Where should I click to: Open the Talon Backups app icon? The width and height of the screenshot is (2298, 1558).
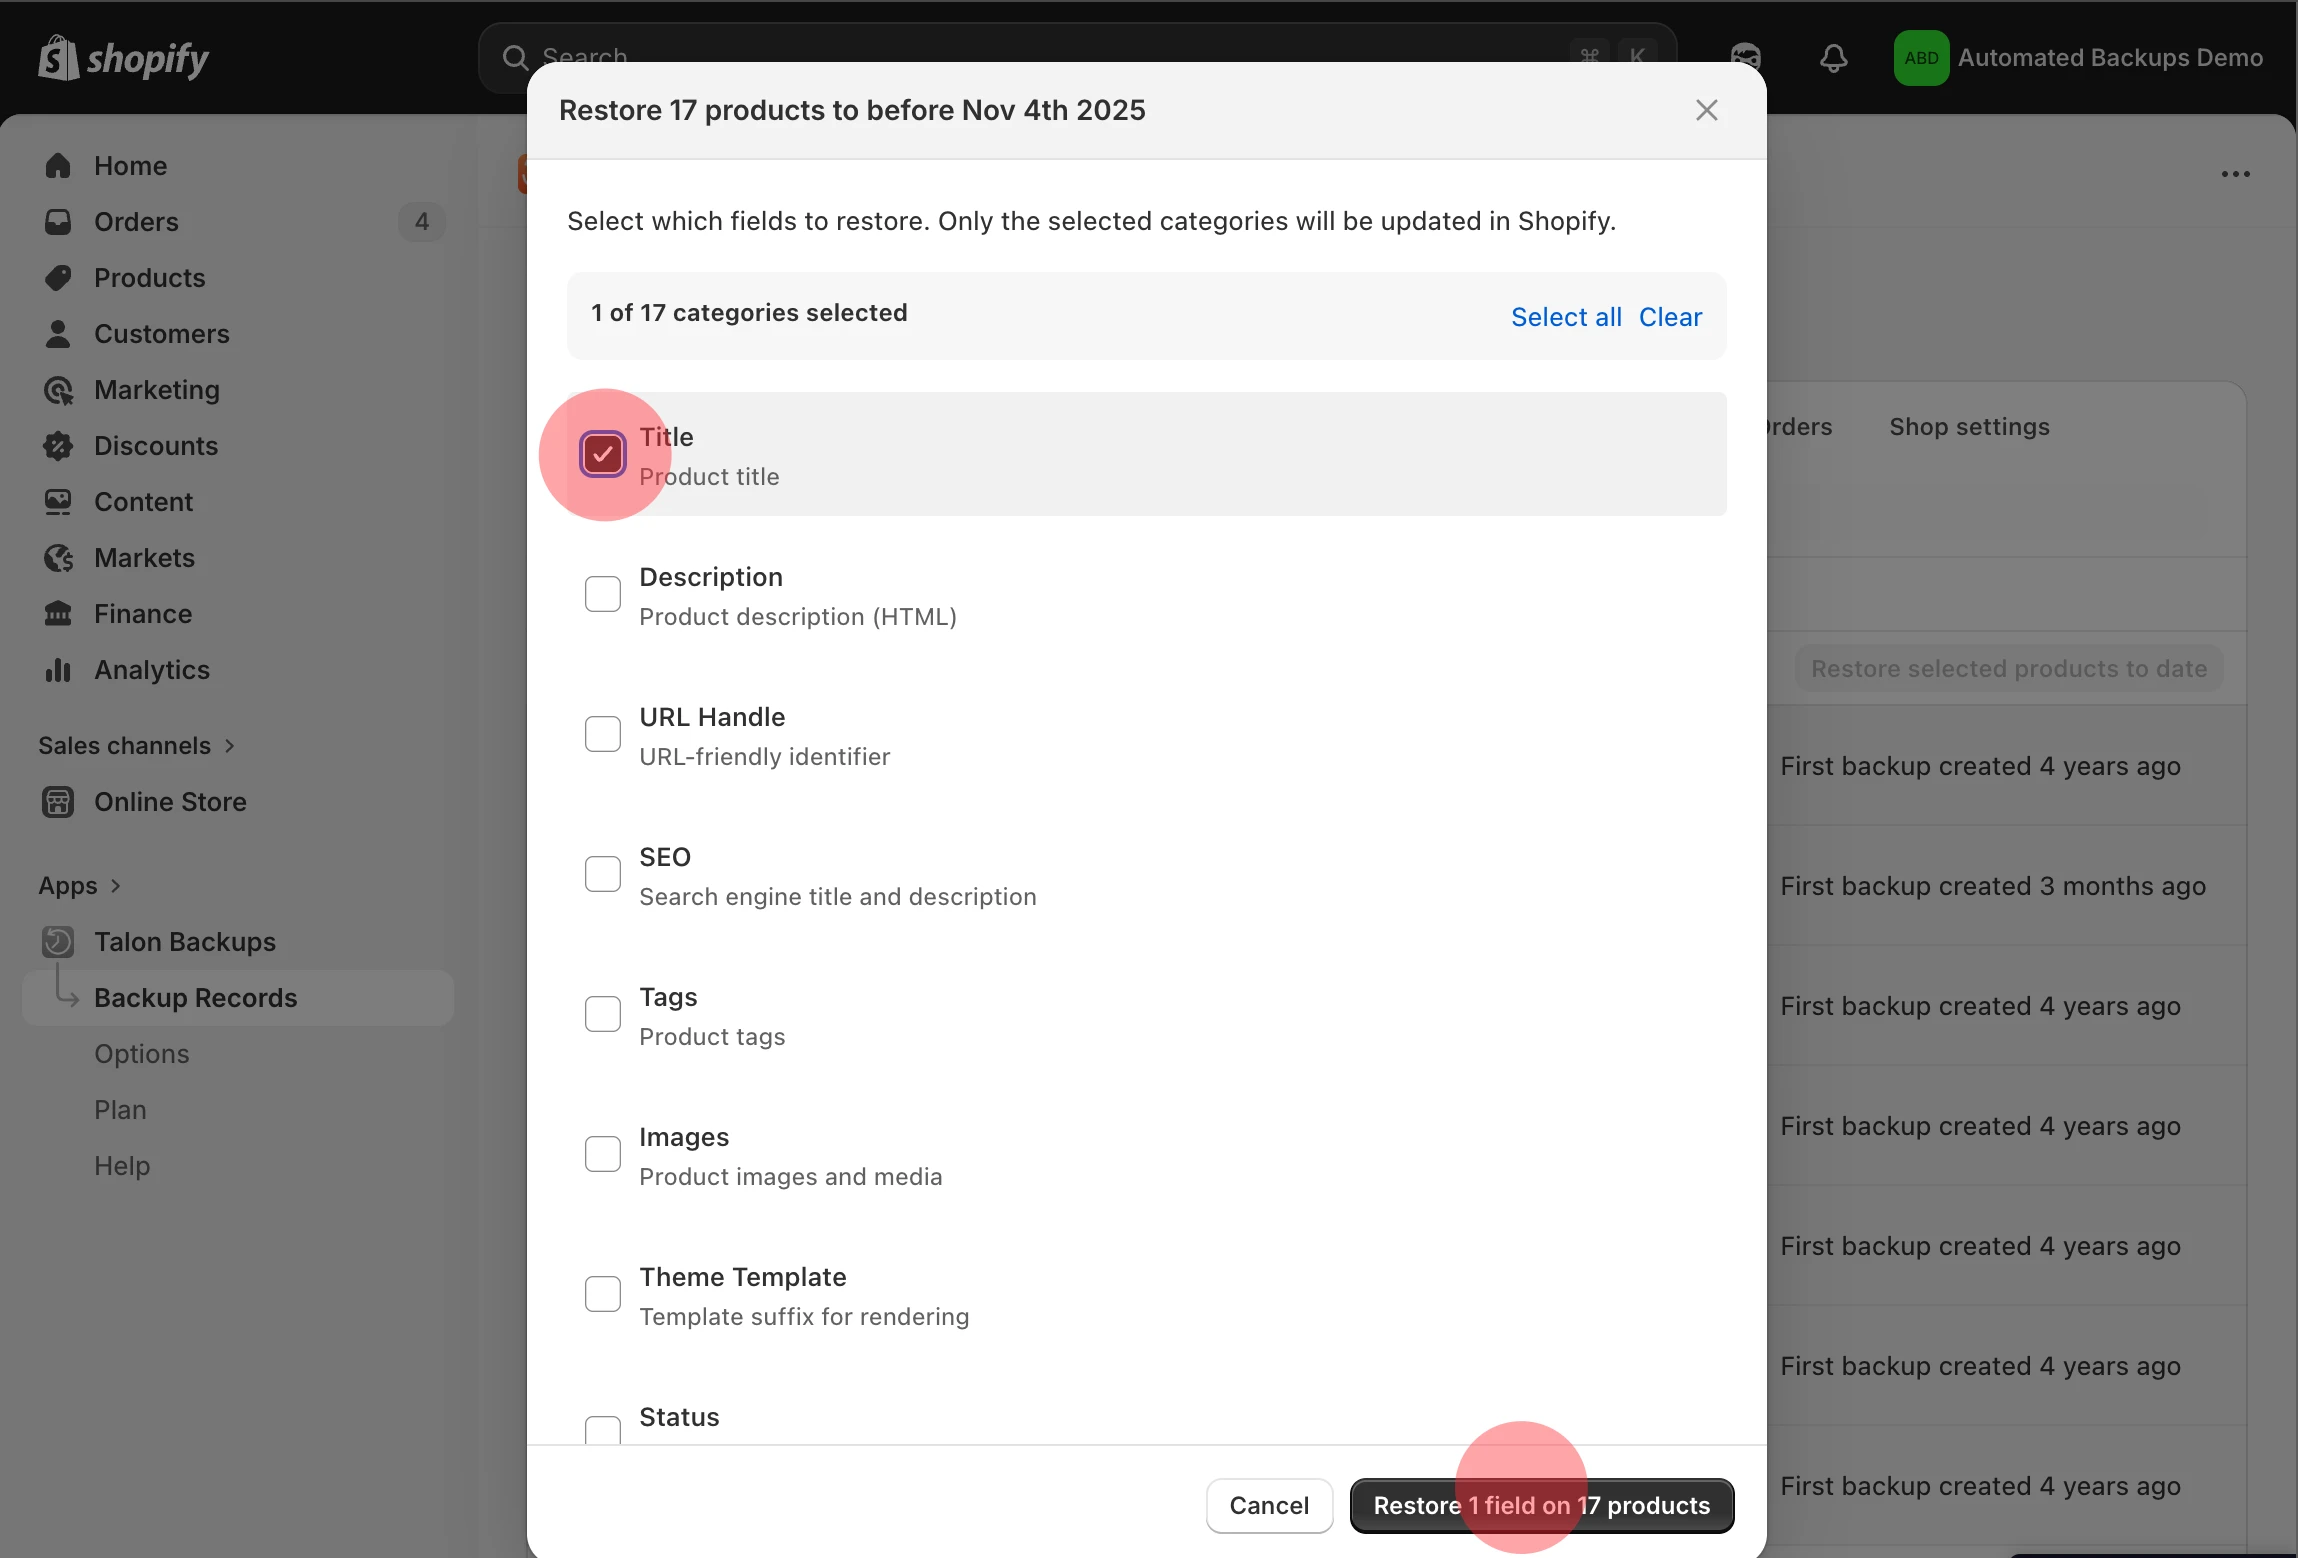click(58, 941)
